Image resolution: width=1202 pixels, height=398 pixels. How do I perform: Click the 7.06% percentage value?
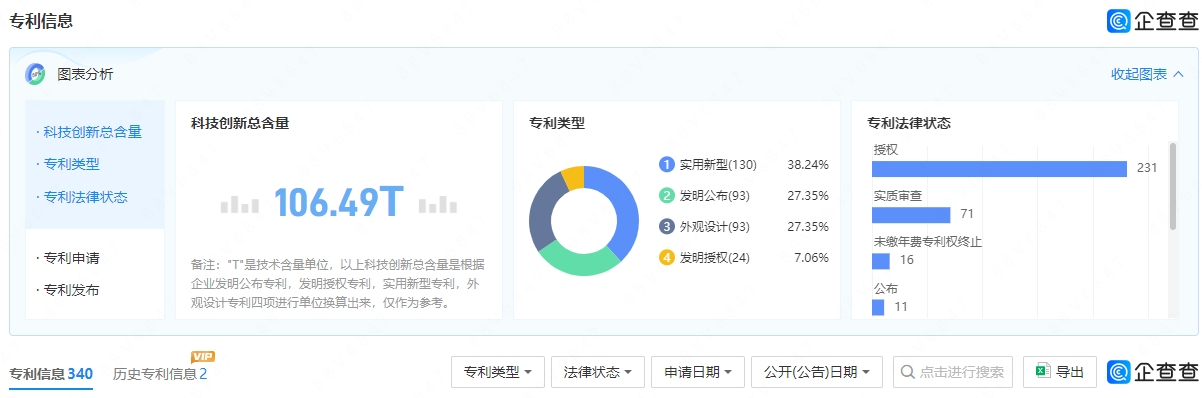(811, 257)
